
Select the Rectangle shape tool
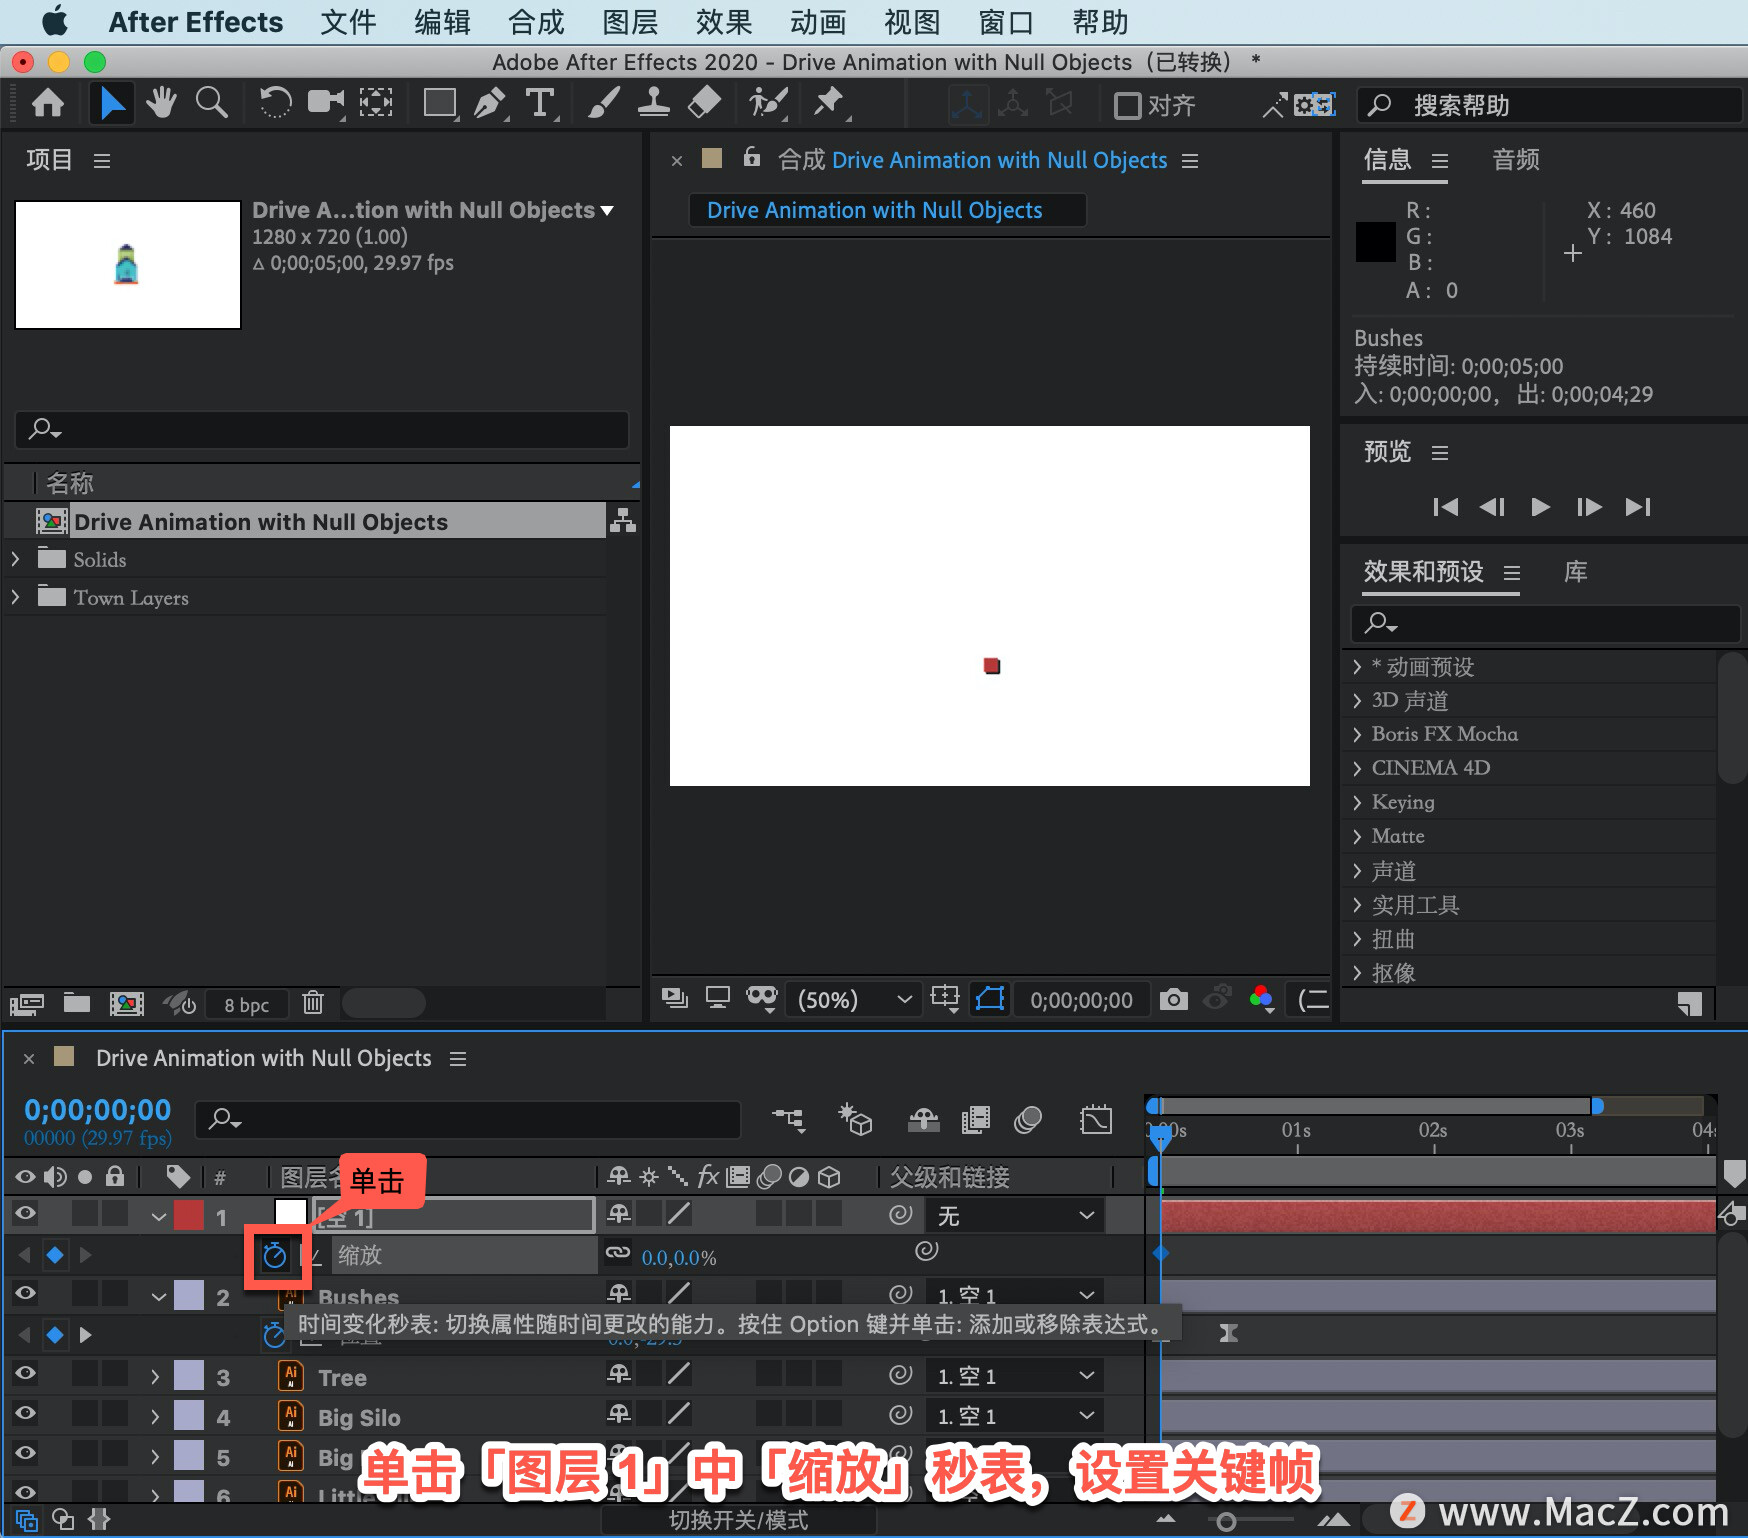[440, 103]
